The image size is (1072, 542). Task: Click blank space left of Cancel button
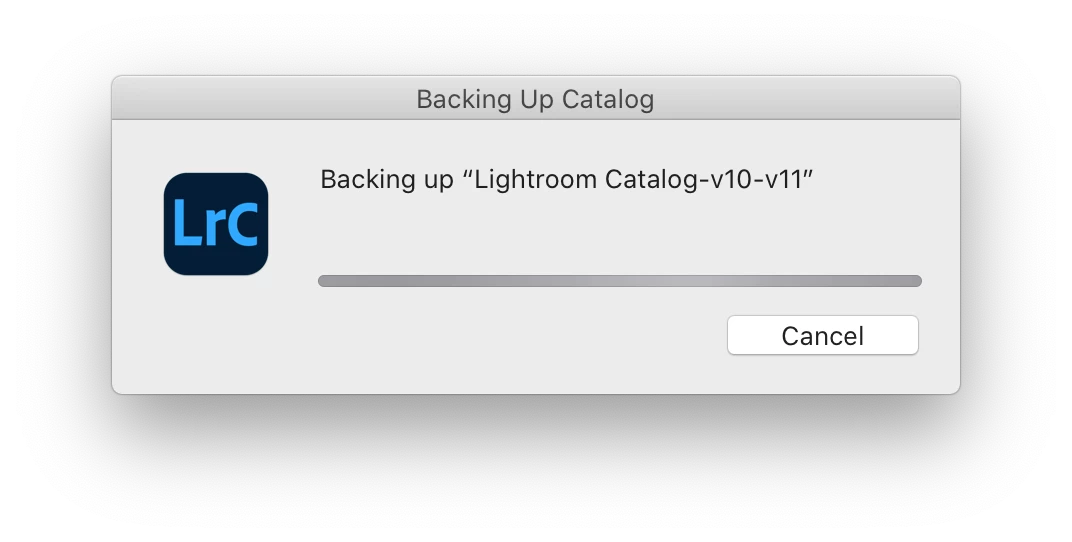click(520, 335)
